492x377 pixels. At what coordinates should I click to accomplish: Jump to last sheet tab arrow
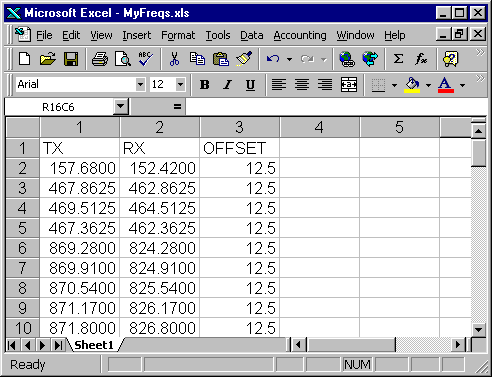(58, 345)
